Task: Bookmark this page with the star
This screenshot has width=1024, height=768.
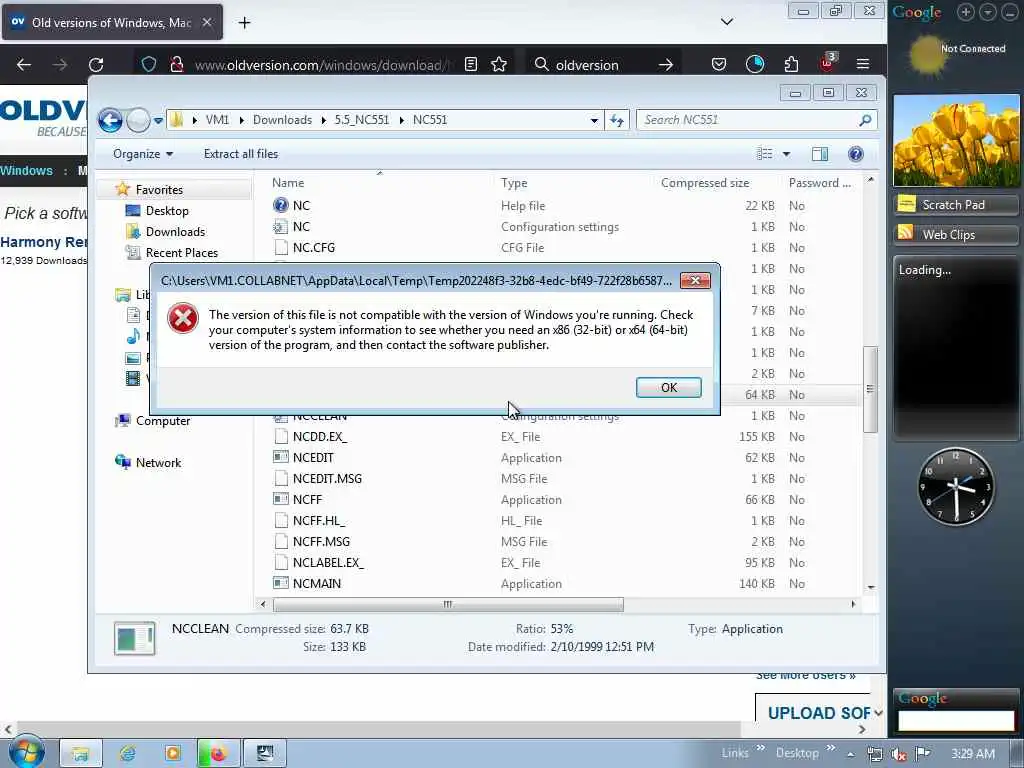Action: pyautogui.click(x=499, y=64)
